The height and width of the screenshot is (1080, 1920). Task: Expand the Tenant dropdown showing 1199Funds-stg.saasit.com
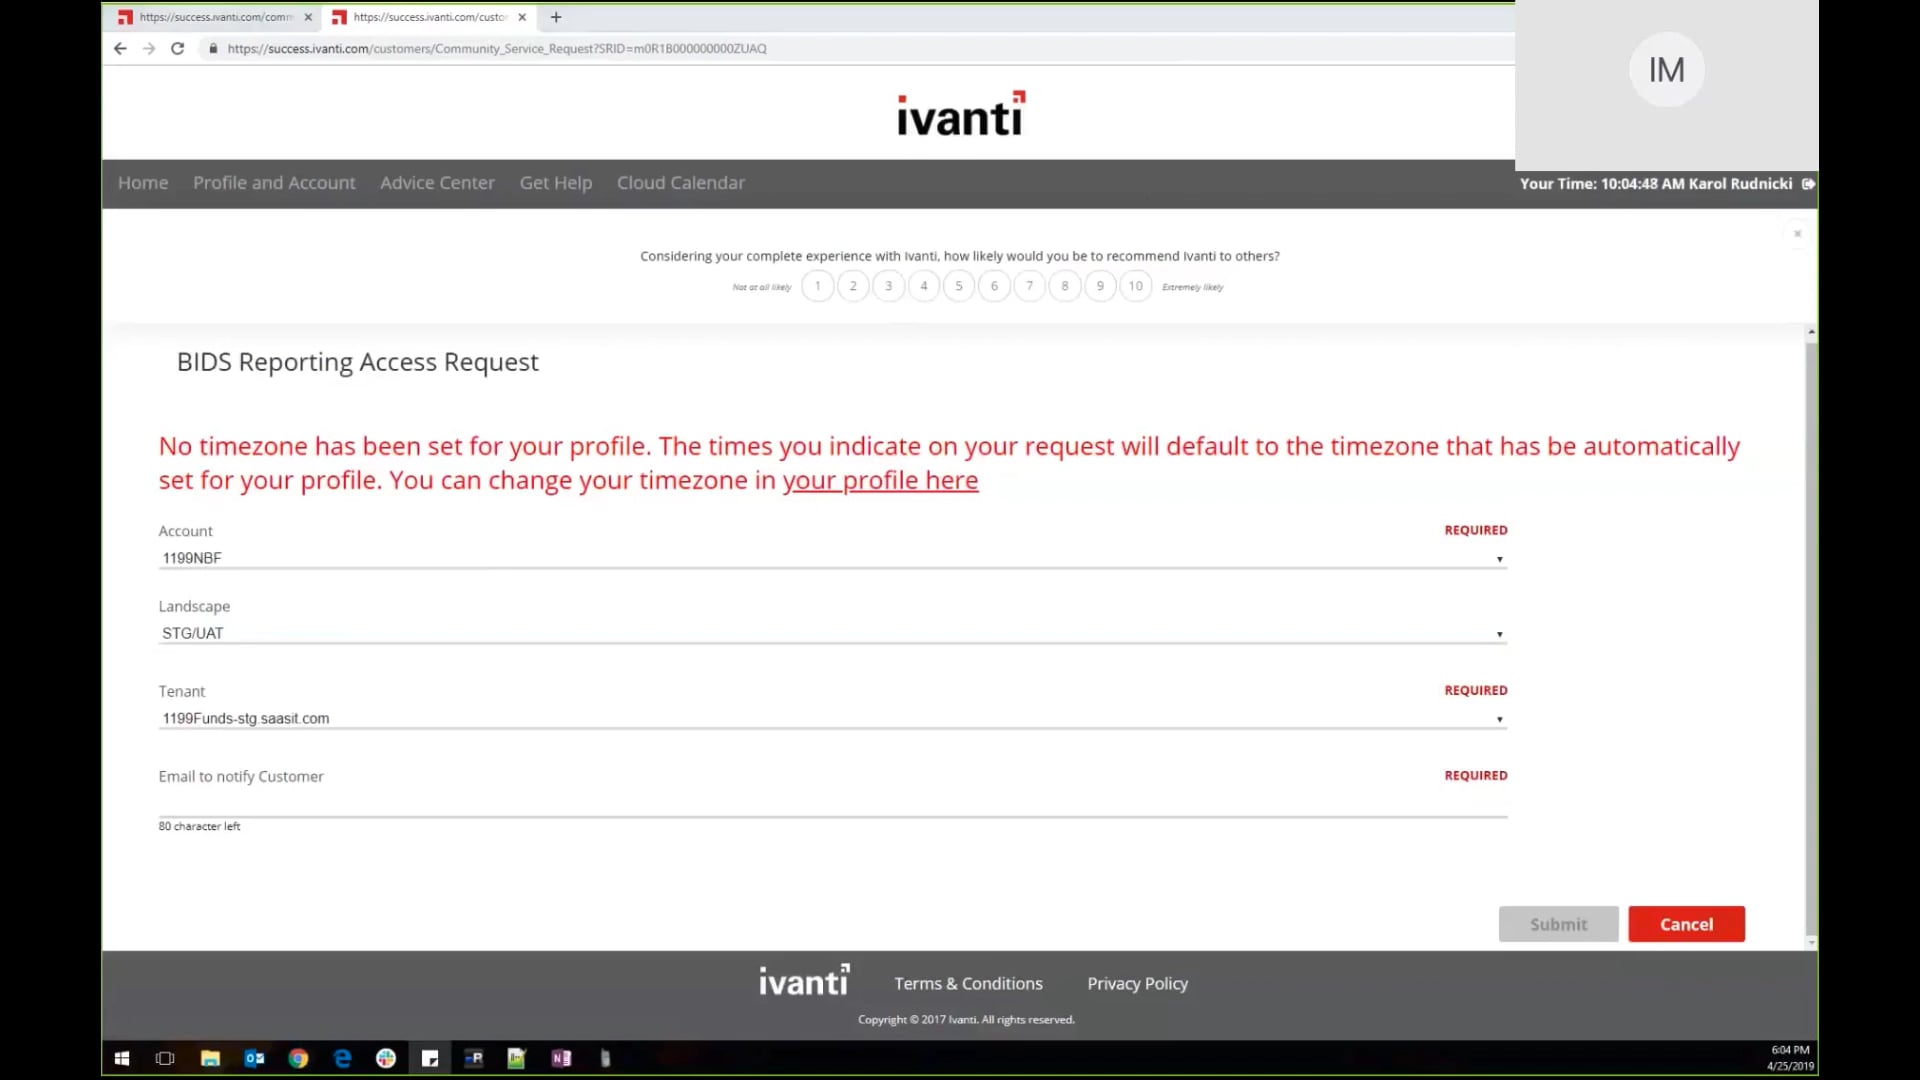pyautogui.click(x=832, y=718)
